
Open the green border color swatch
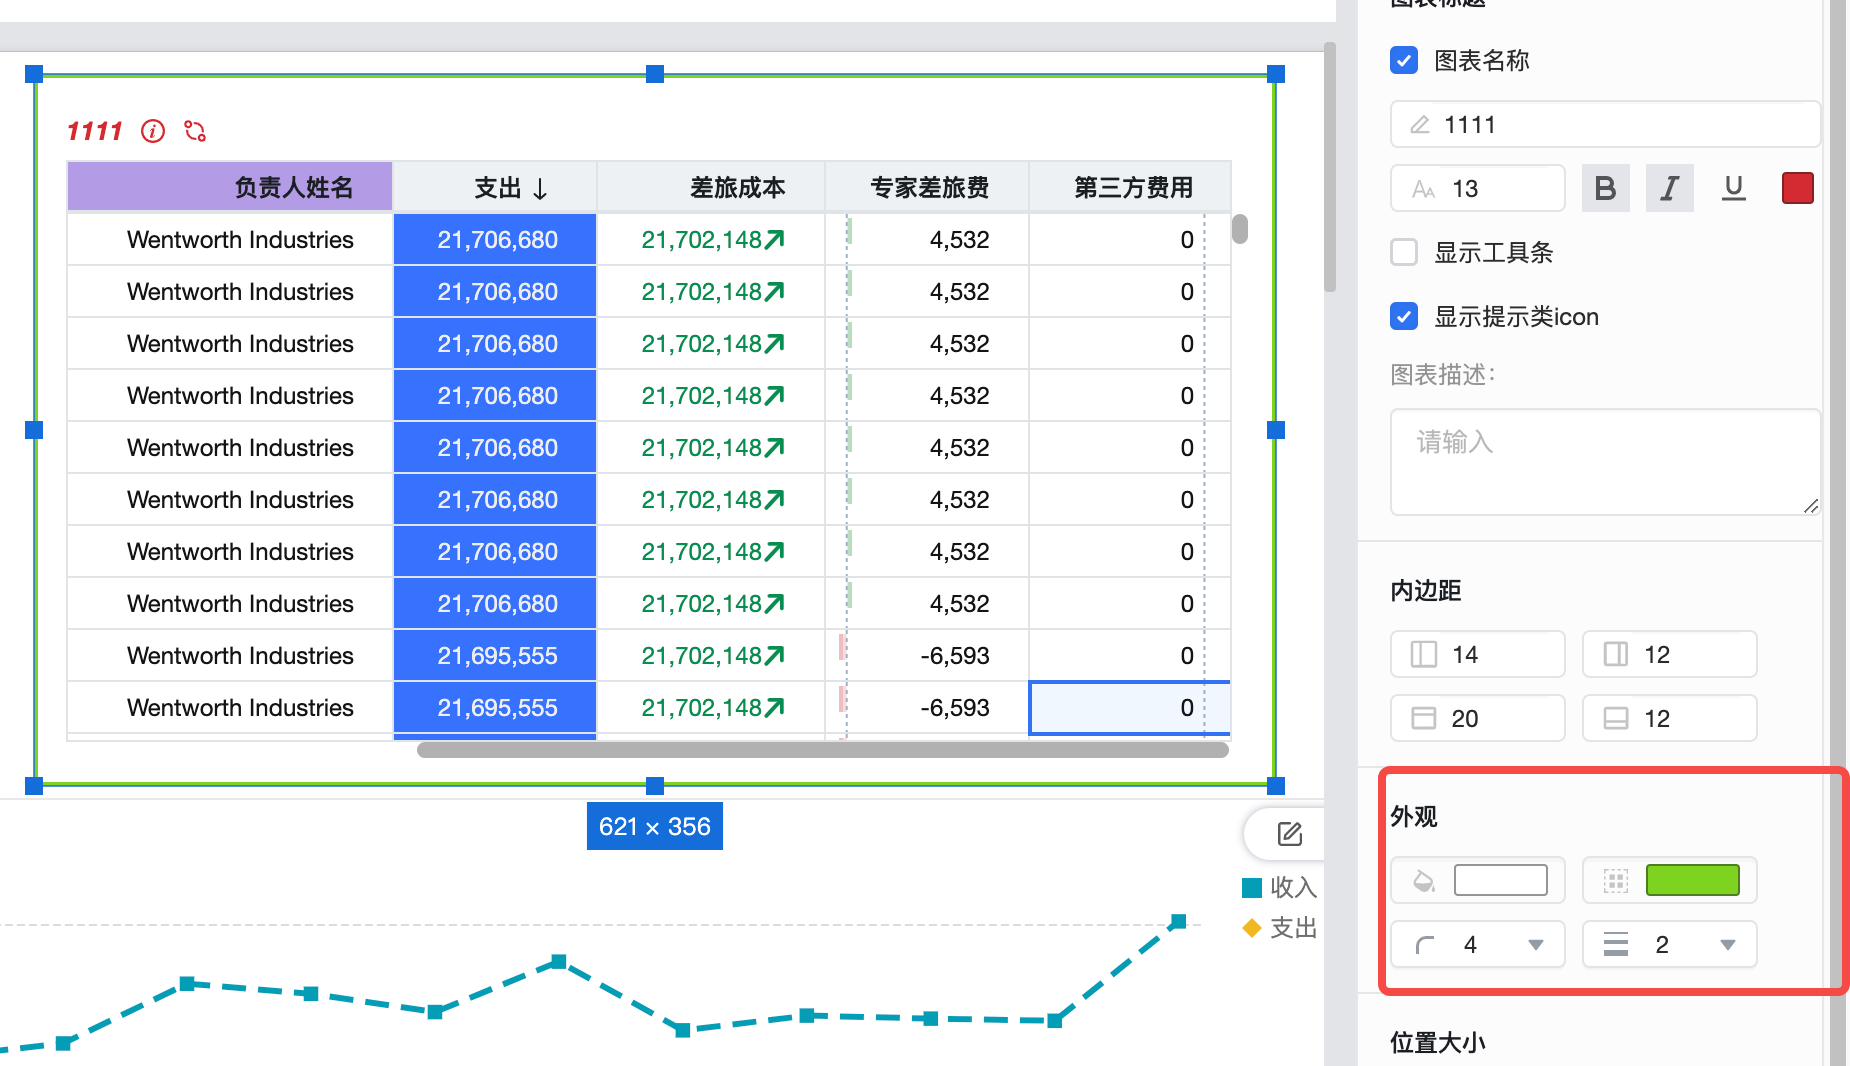pyautogui.click(x=1693, y=880)
